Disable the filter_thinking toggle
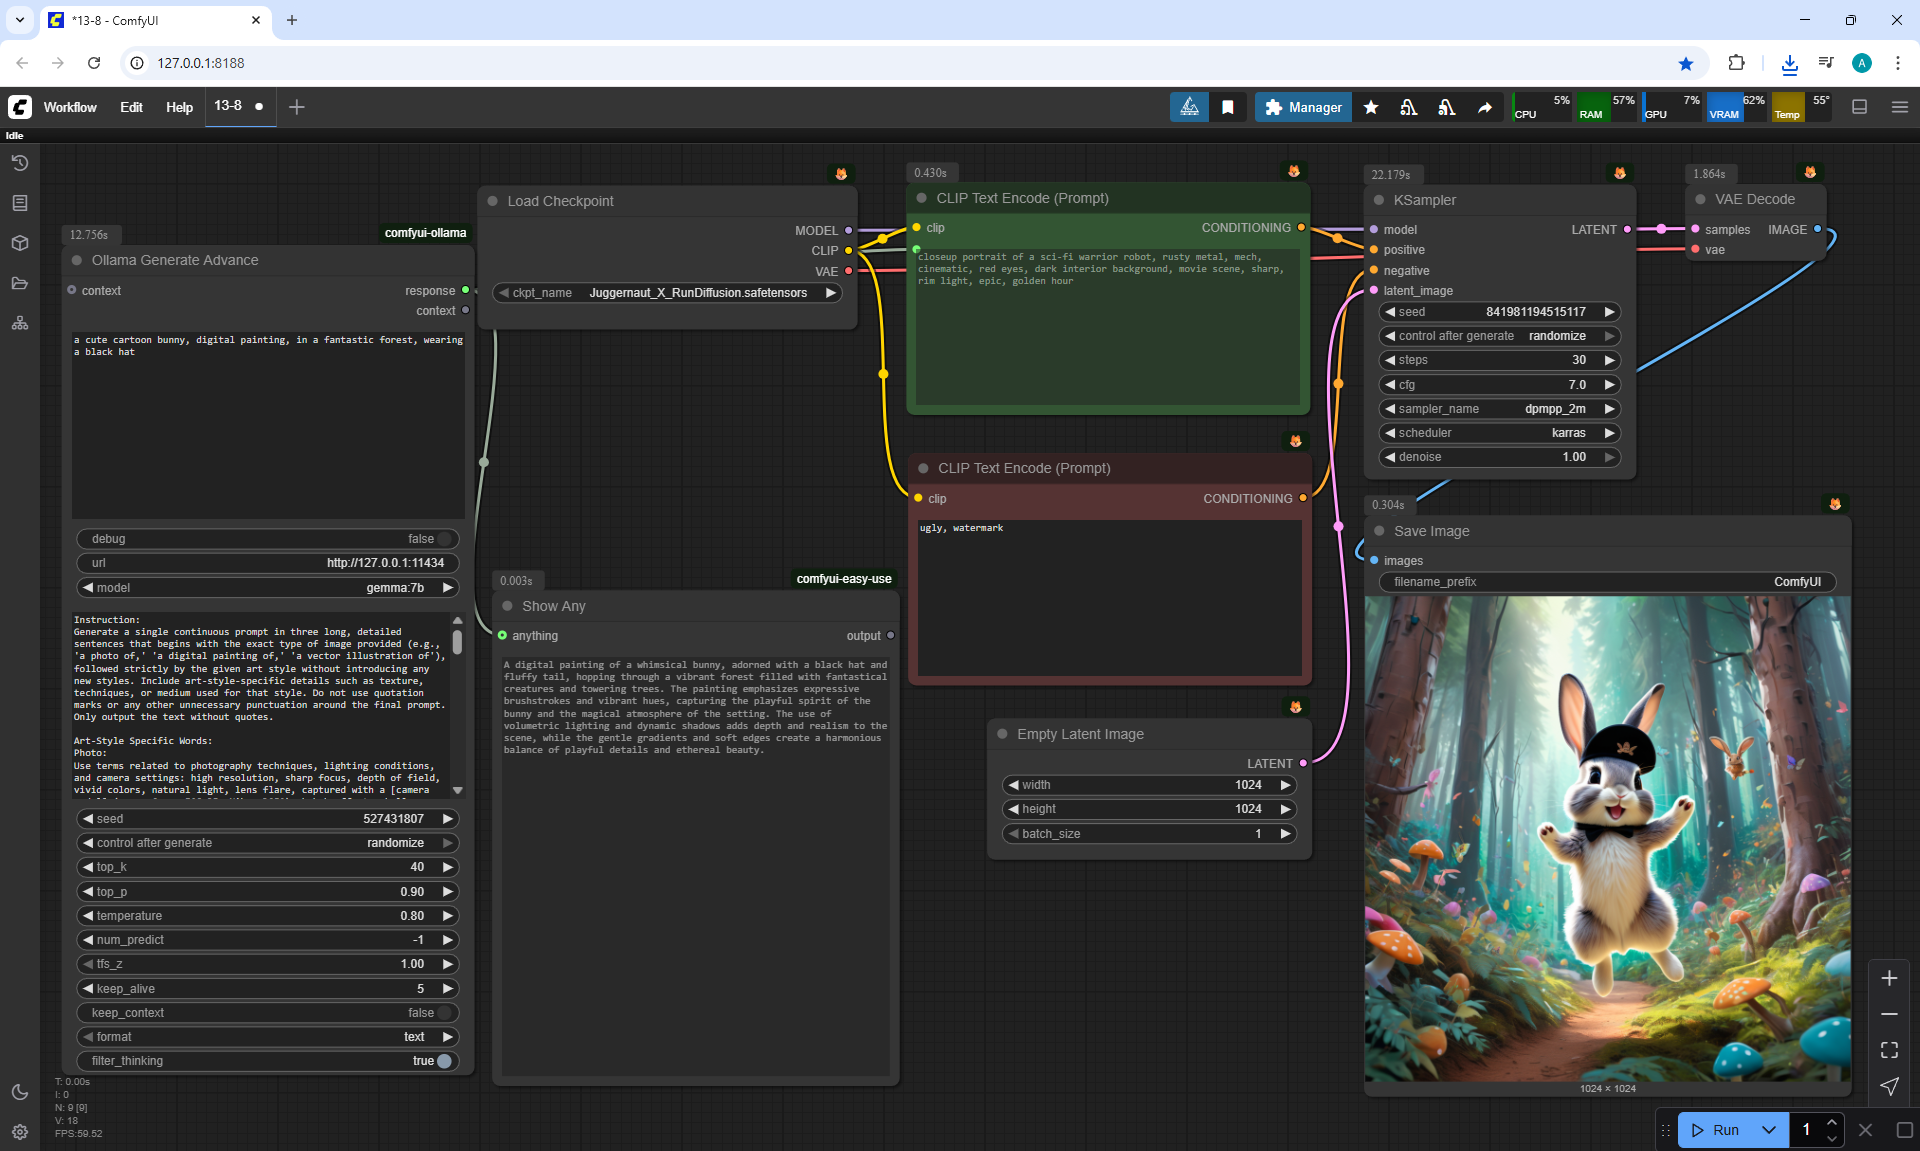The image size is (1920, 1151). (444, 1061)
